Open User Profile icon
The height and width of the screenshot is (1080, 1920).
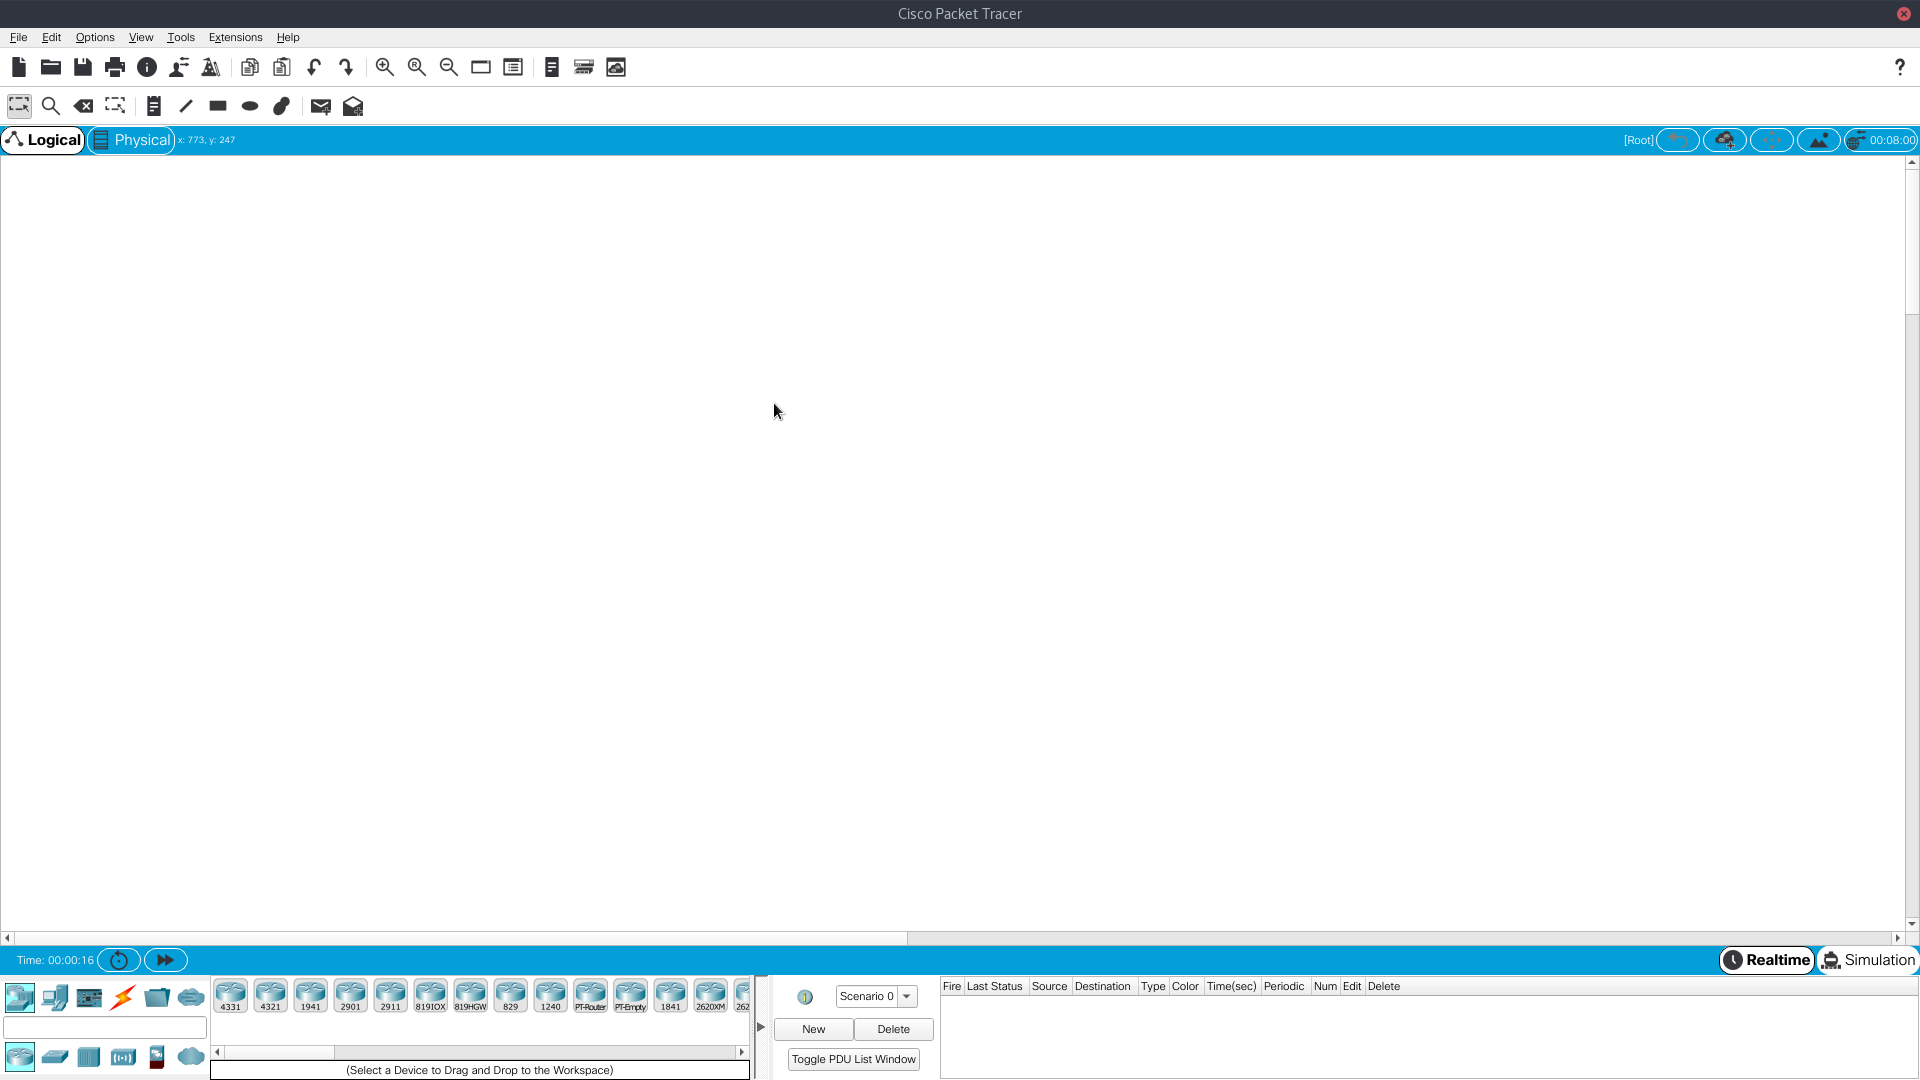pyautogui.click(x=179, y=67)
